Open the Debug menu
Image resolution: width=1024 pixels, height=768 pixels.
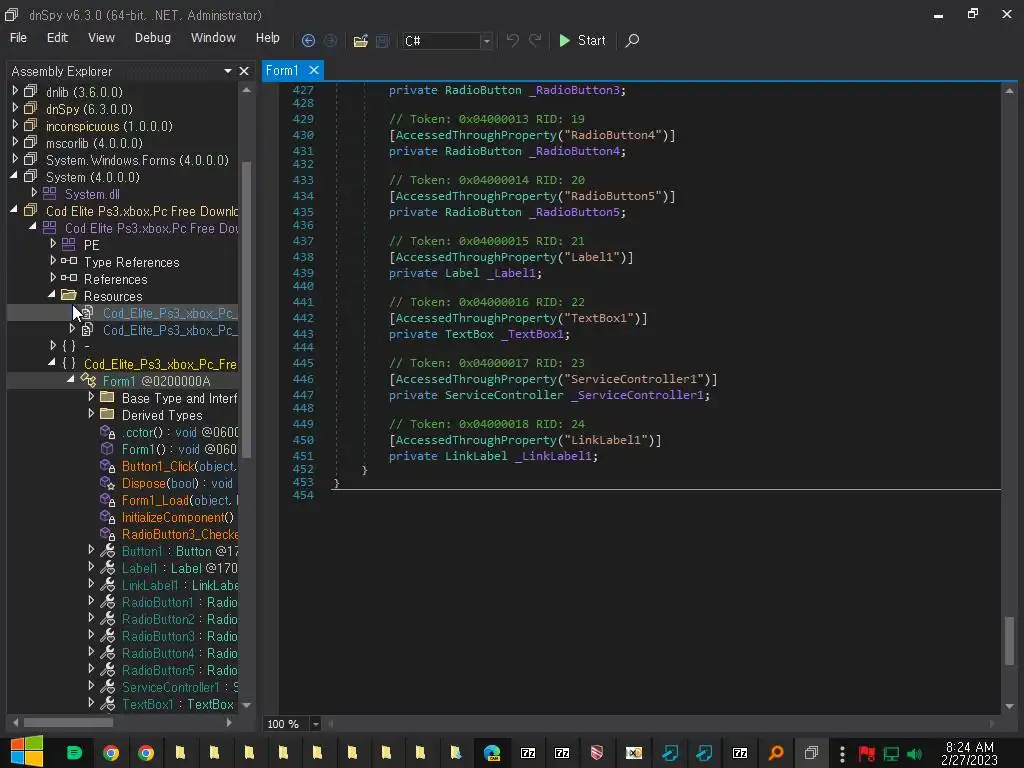point(152,38)
